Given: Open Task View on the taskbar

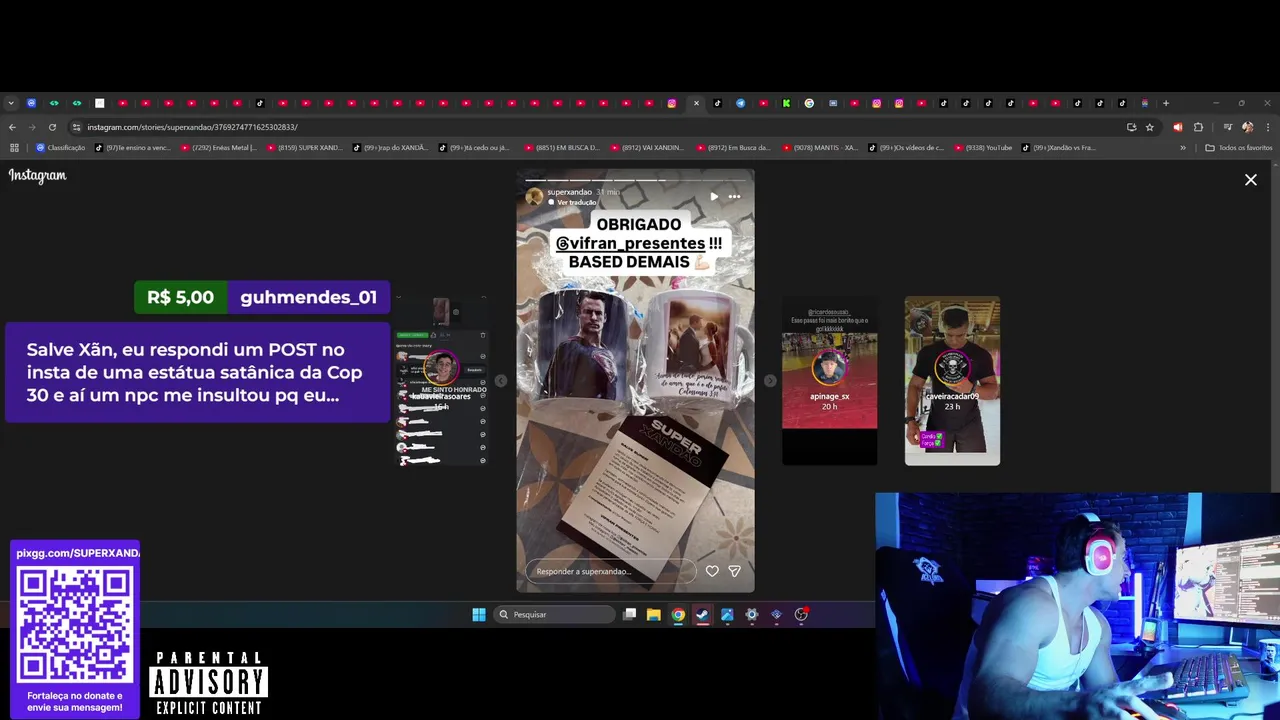Looking at the screenshot, I should [629, 614].
